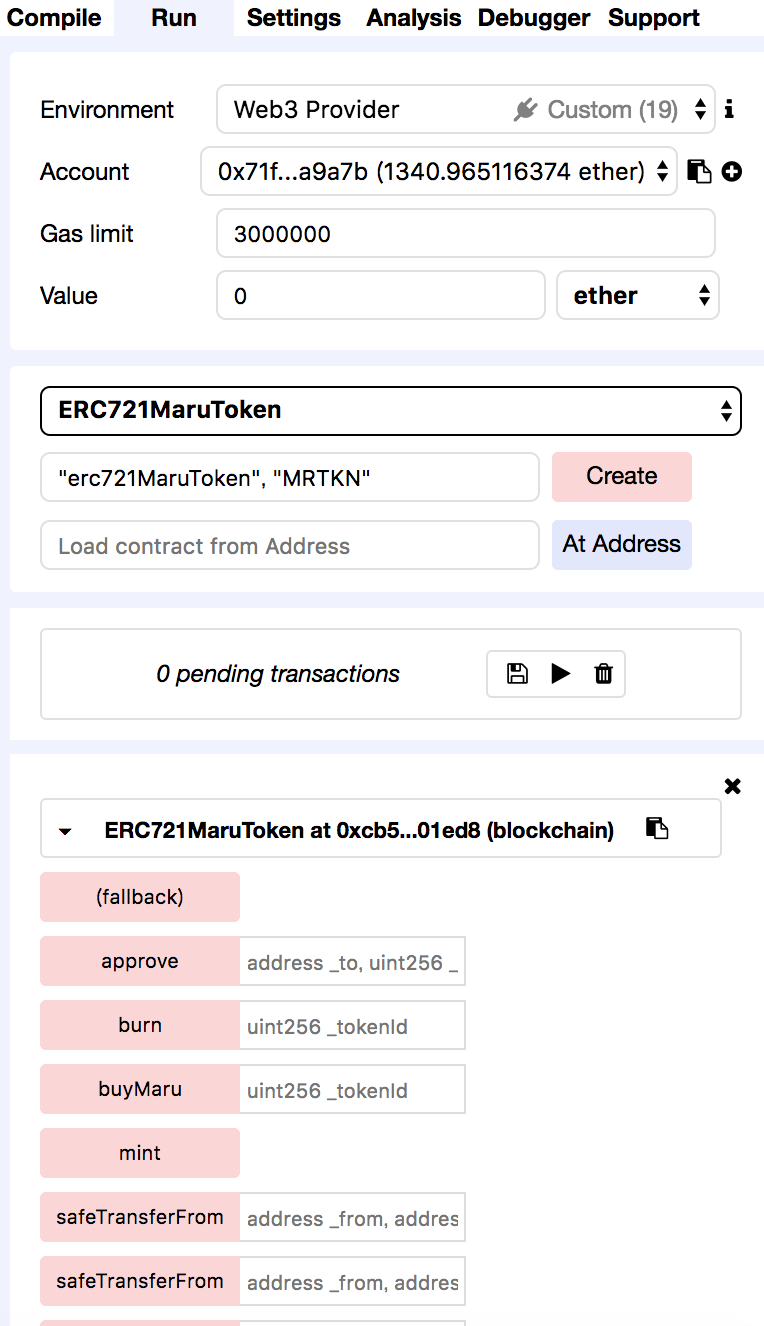
Task: Open the Account selection dropdown
Action: [x=439, y=172]
